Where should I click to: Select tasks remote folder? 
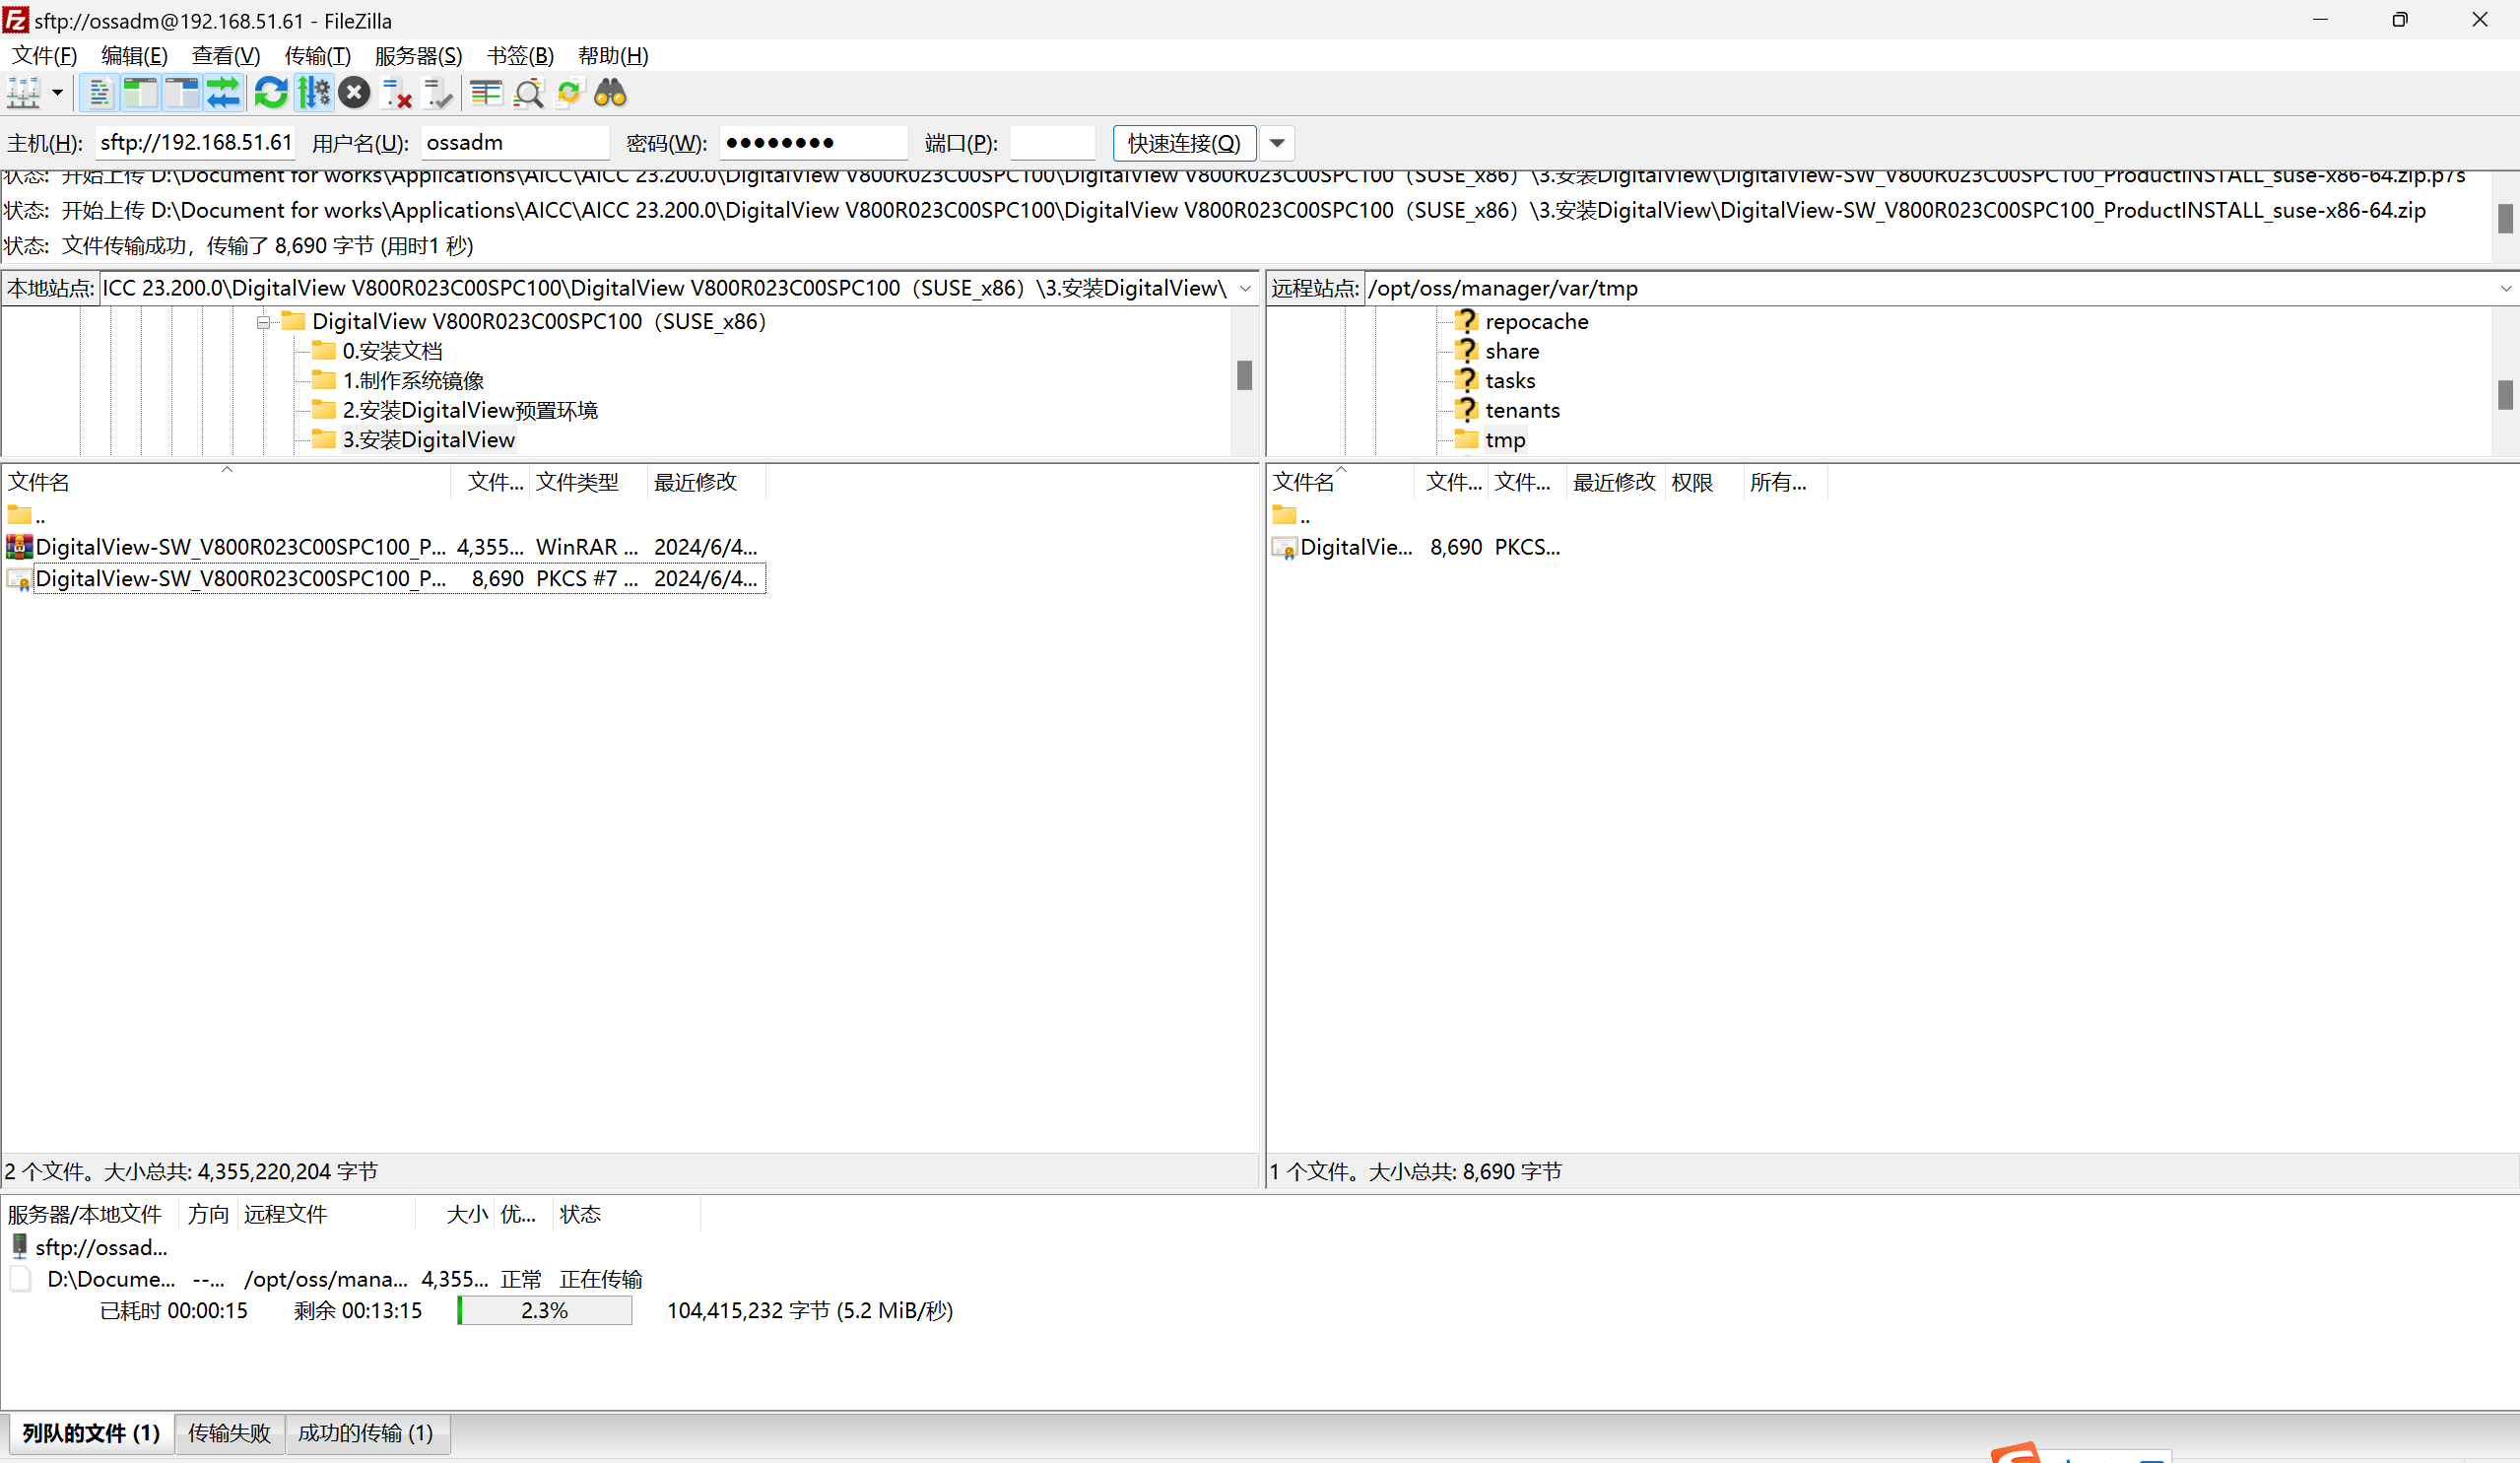click(1510, 381)
